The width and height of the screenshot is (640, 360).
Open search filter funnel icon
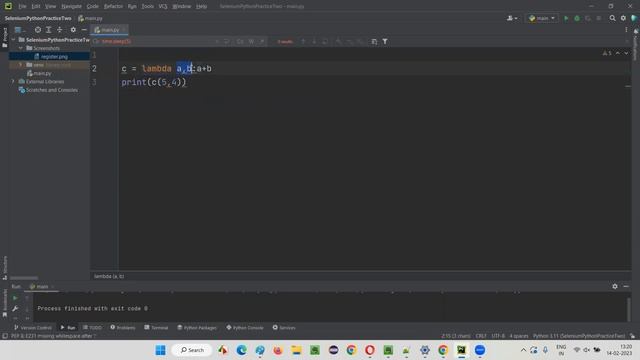click(x=385, y=42)
